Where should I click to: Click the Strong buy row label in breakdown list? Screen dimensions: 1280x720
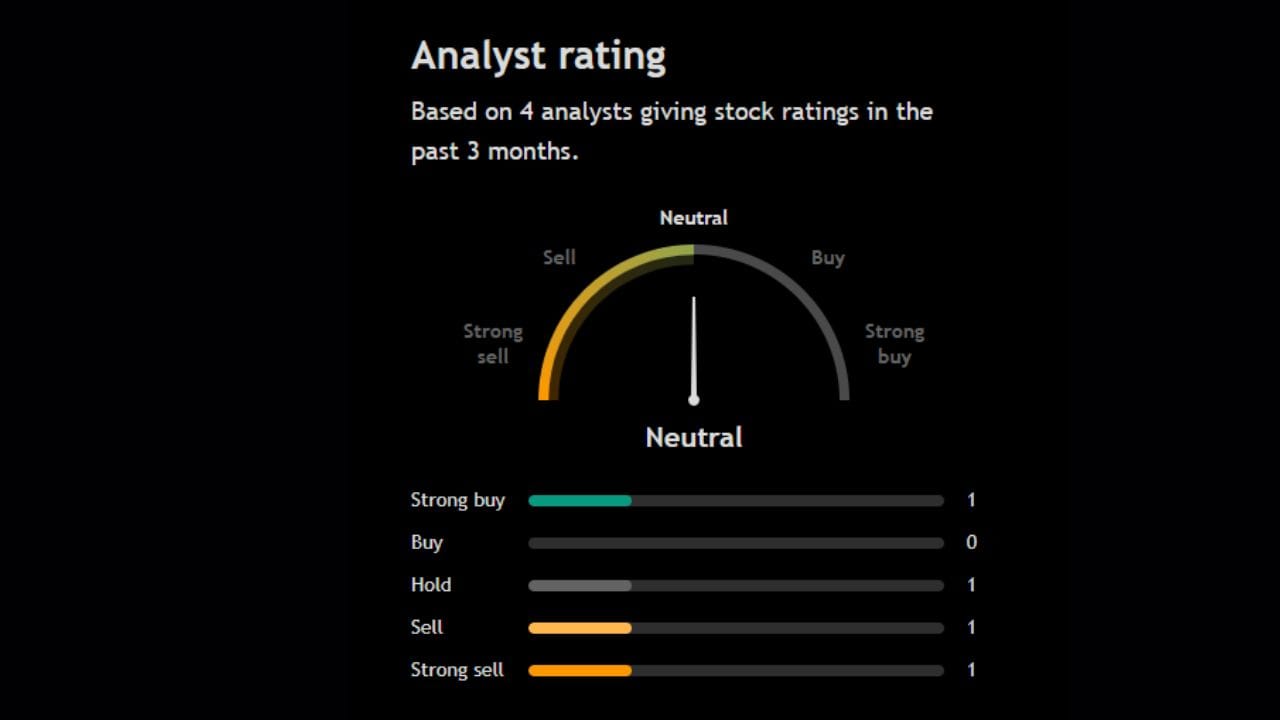(457, 500)
